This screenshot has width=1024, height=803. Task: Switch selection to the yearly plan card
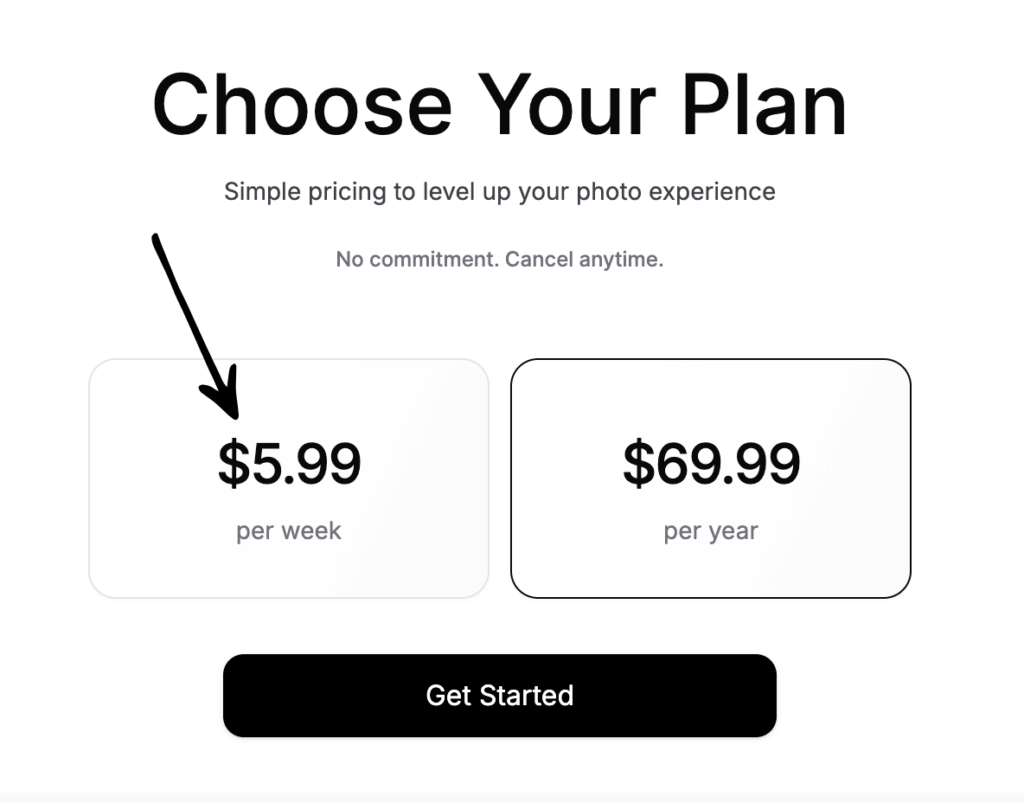[x=711, y=478]
